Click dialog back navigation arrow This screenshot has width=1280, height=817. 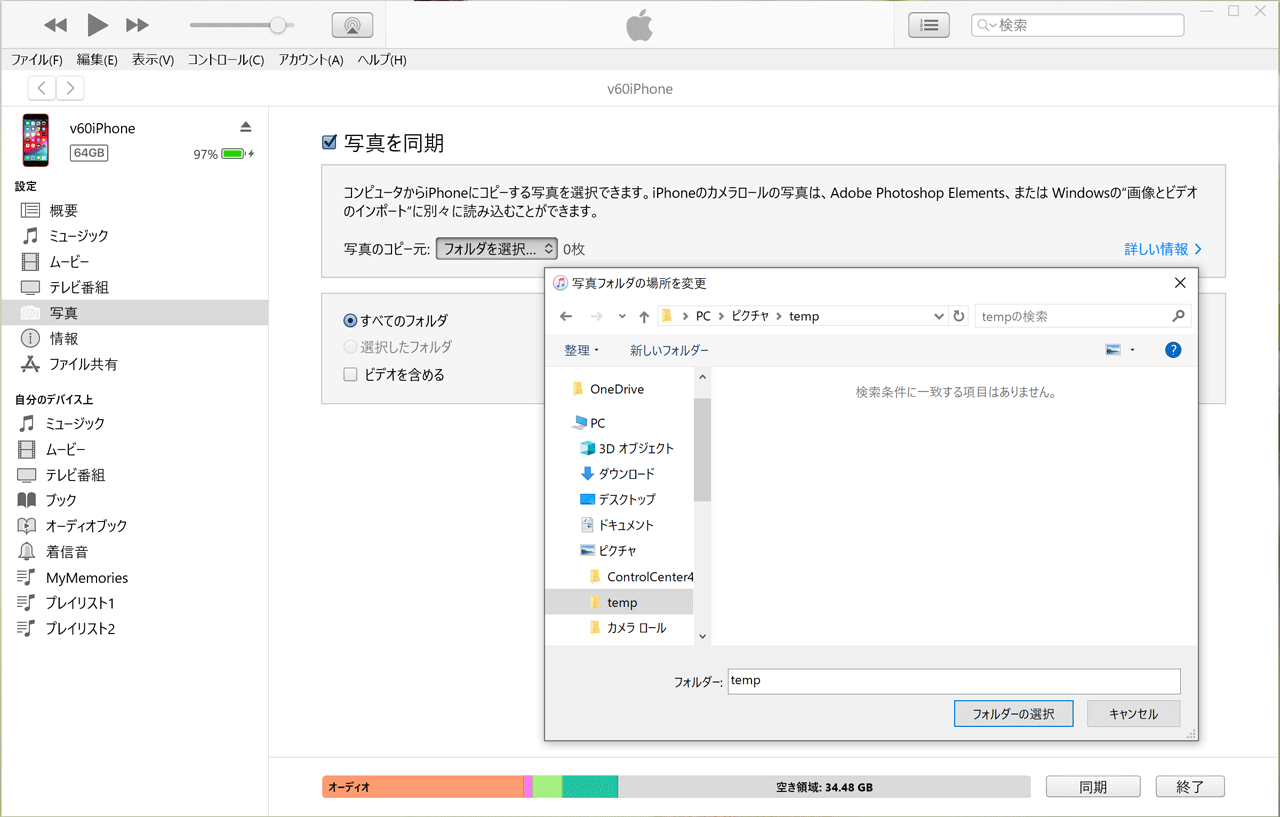coord(566,316)
